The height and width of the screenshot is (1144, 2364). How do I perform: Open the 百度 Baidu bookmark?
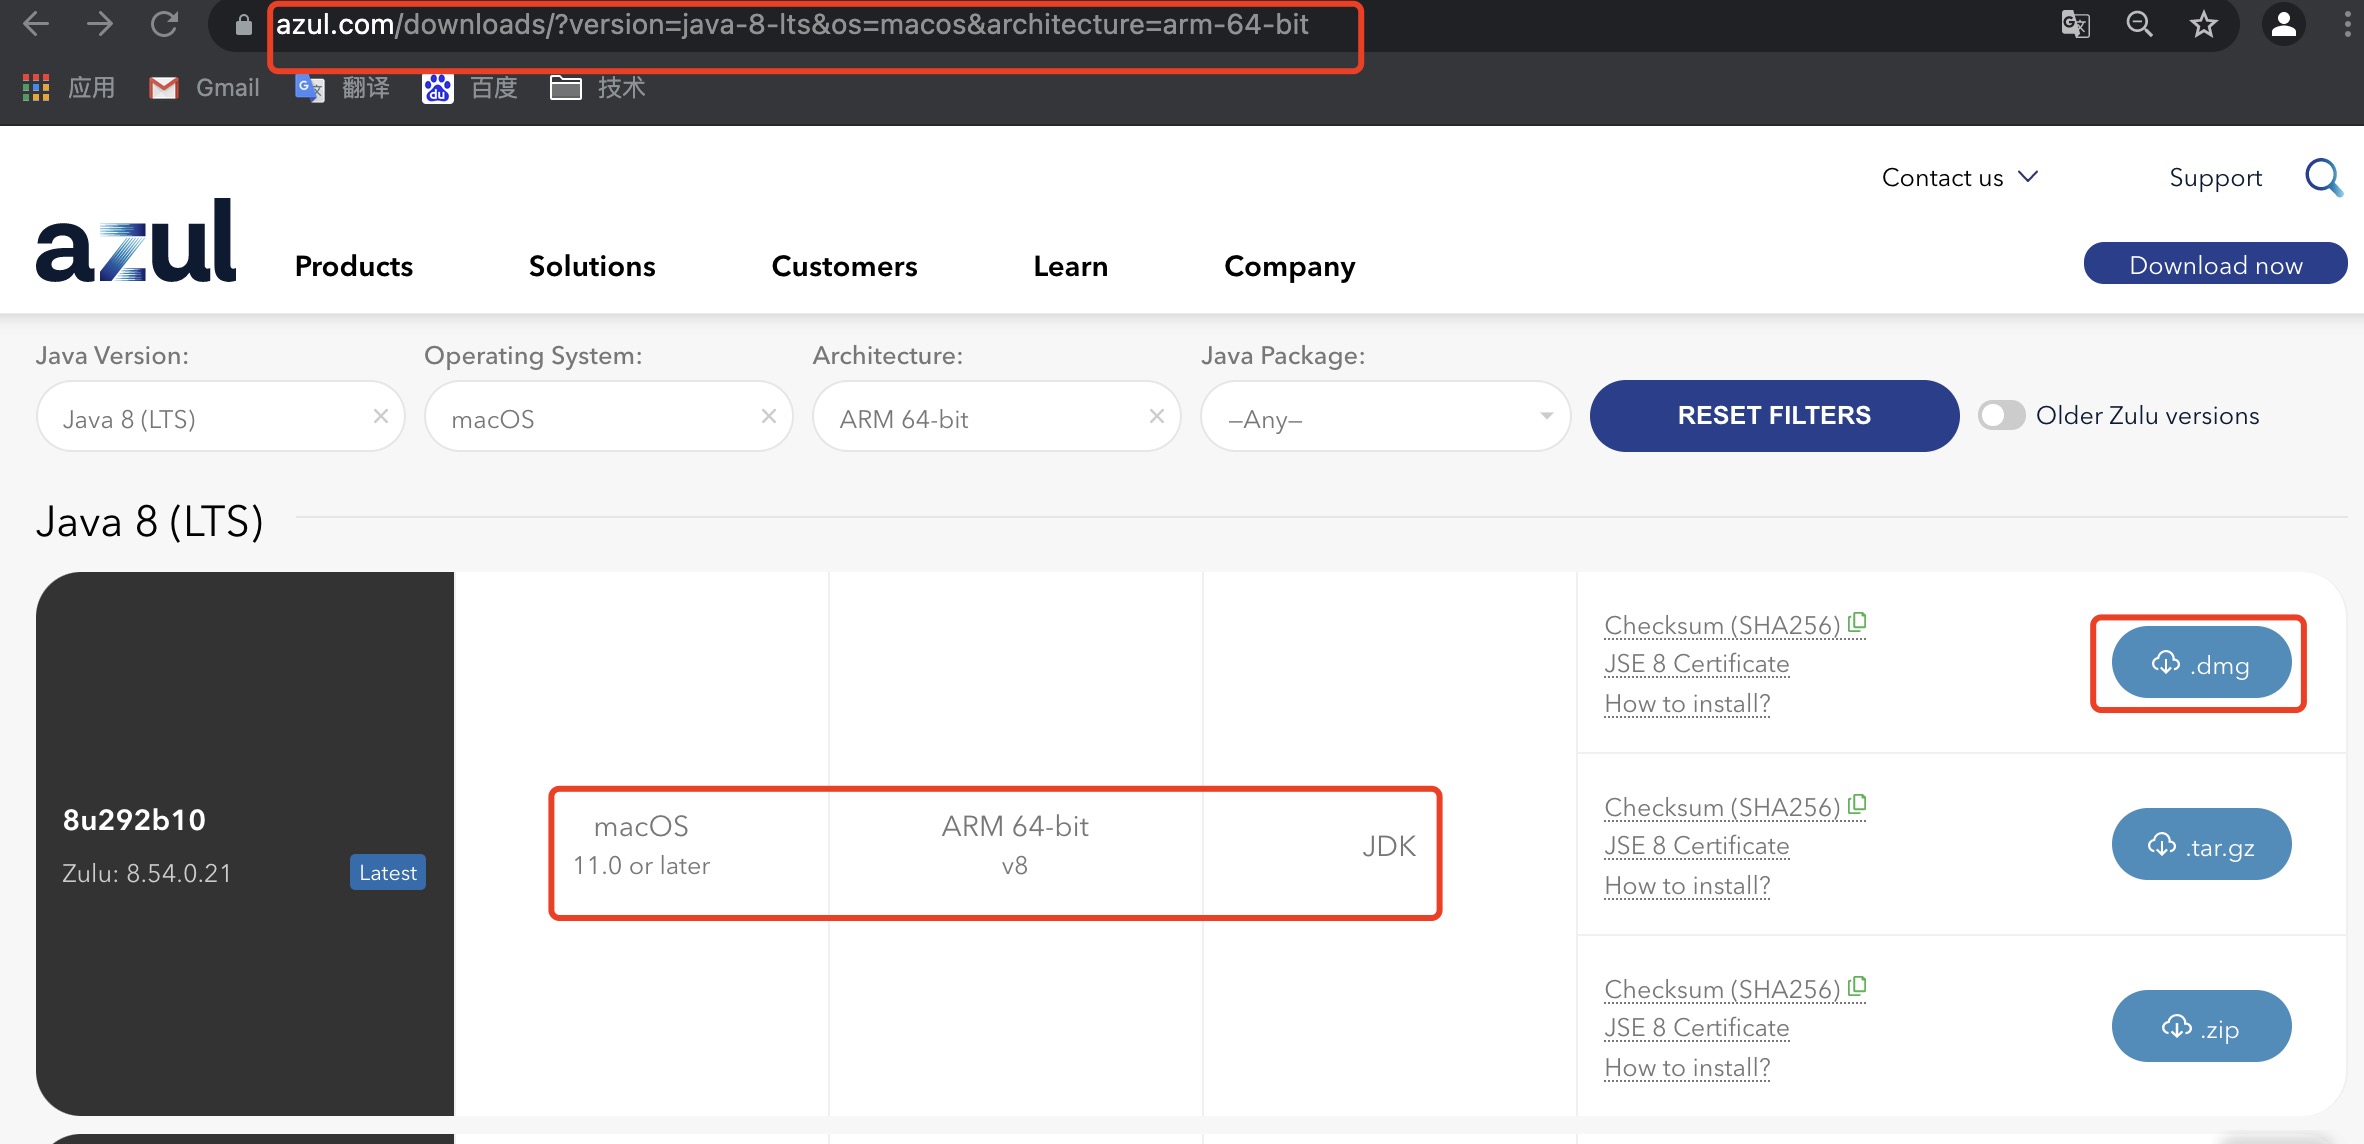coord(470,88)
